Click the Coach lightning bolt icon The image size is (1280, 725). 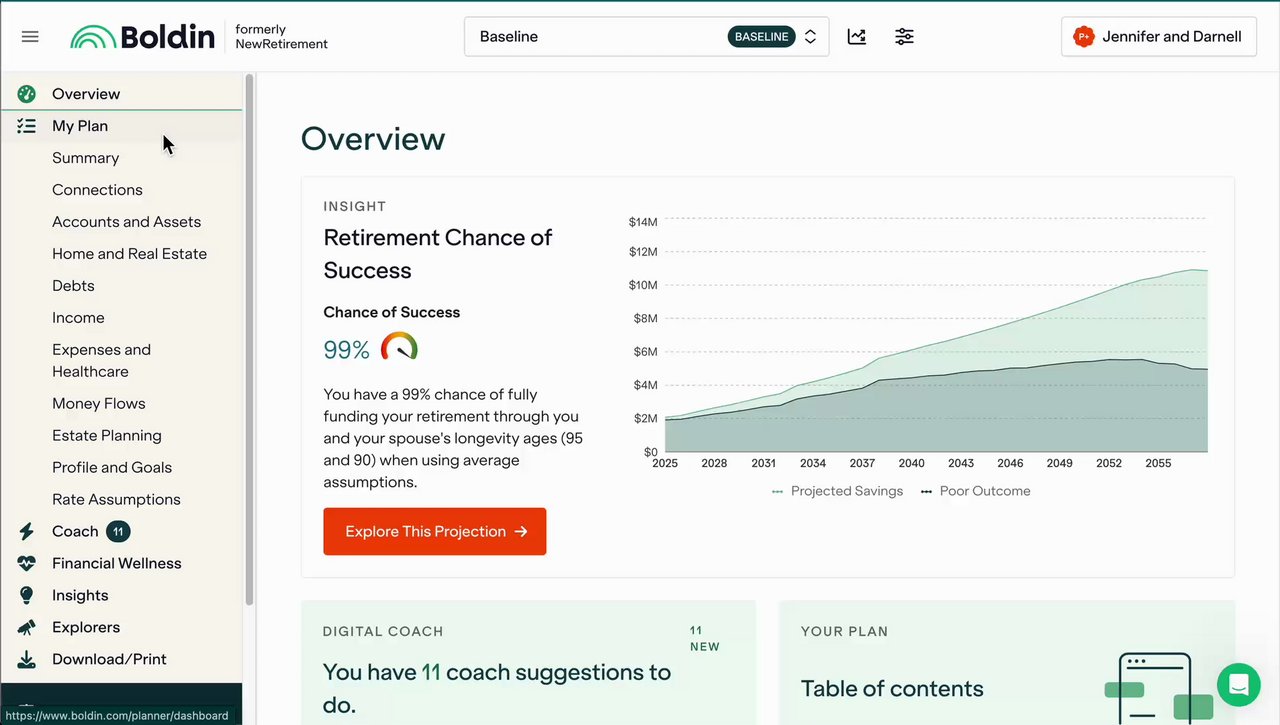(27, 531)
